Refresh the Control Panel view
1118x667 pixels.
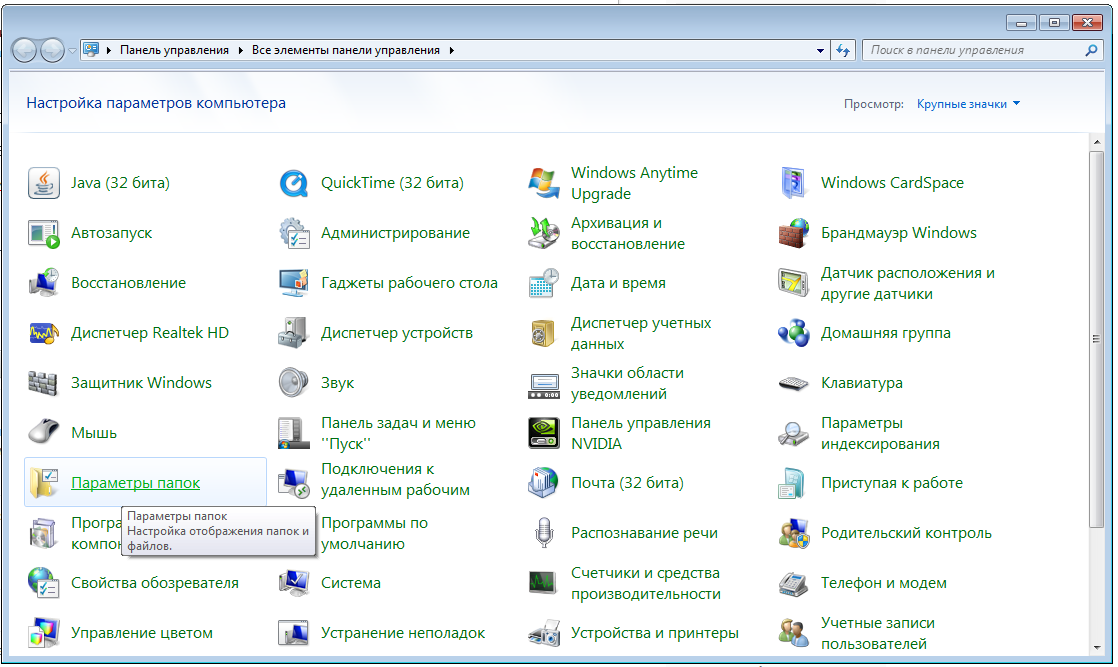coord(843,51)
